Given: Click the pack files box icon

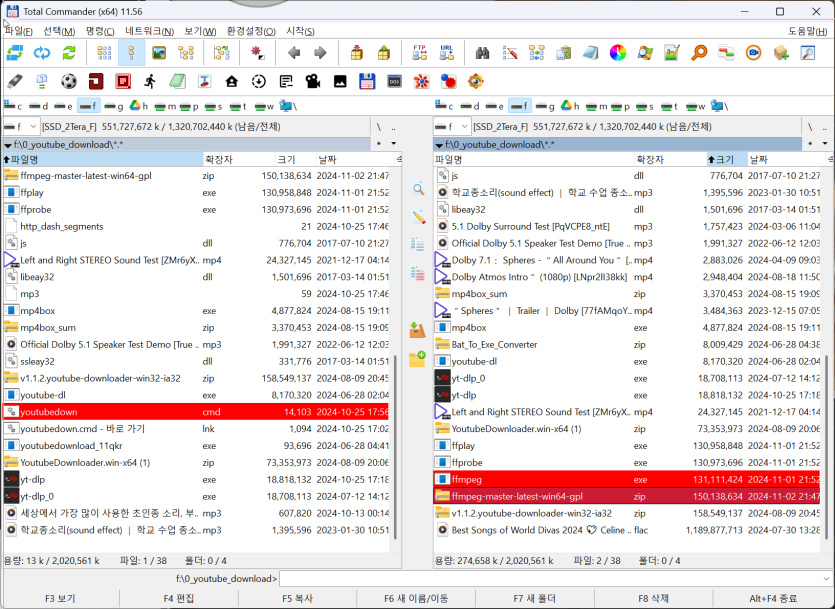Looking at the screenshot, I should coord(356,53).
